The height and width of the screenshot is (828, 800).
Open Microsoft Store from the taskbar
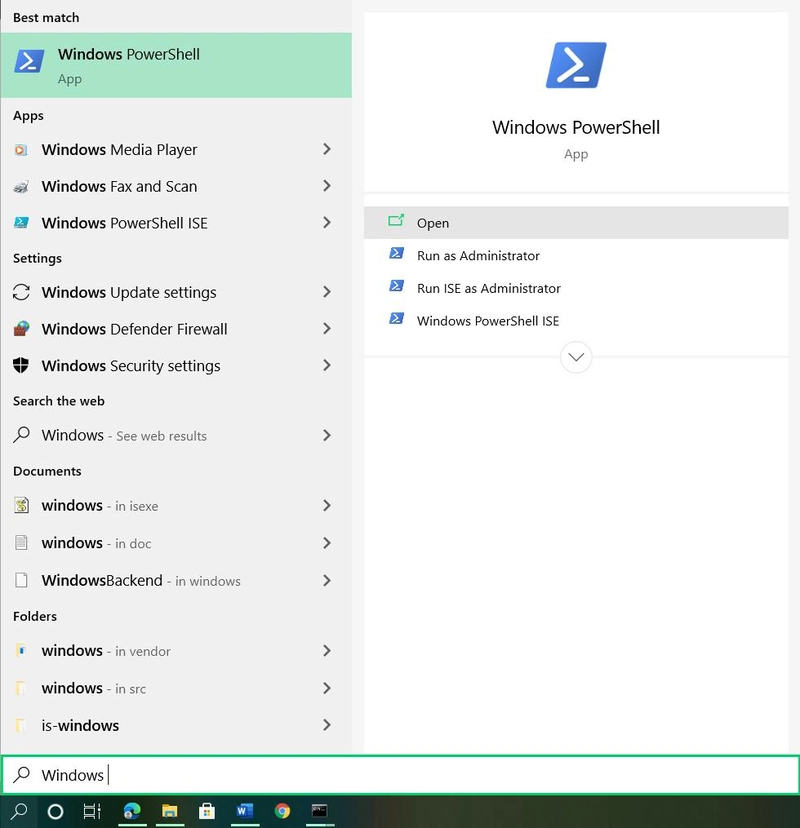[206, 811]
